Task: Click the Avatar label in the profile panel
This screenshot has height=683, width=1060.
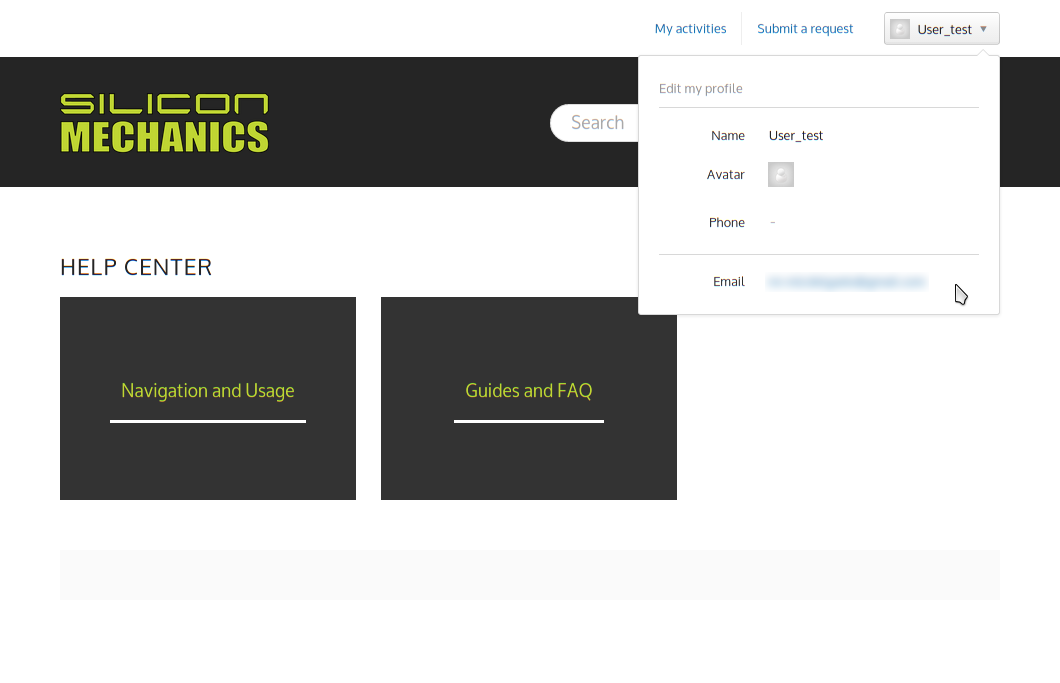Action: coord(725,174)
